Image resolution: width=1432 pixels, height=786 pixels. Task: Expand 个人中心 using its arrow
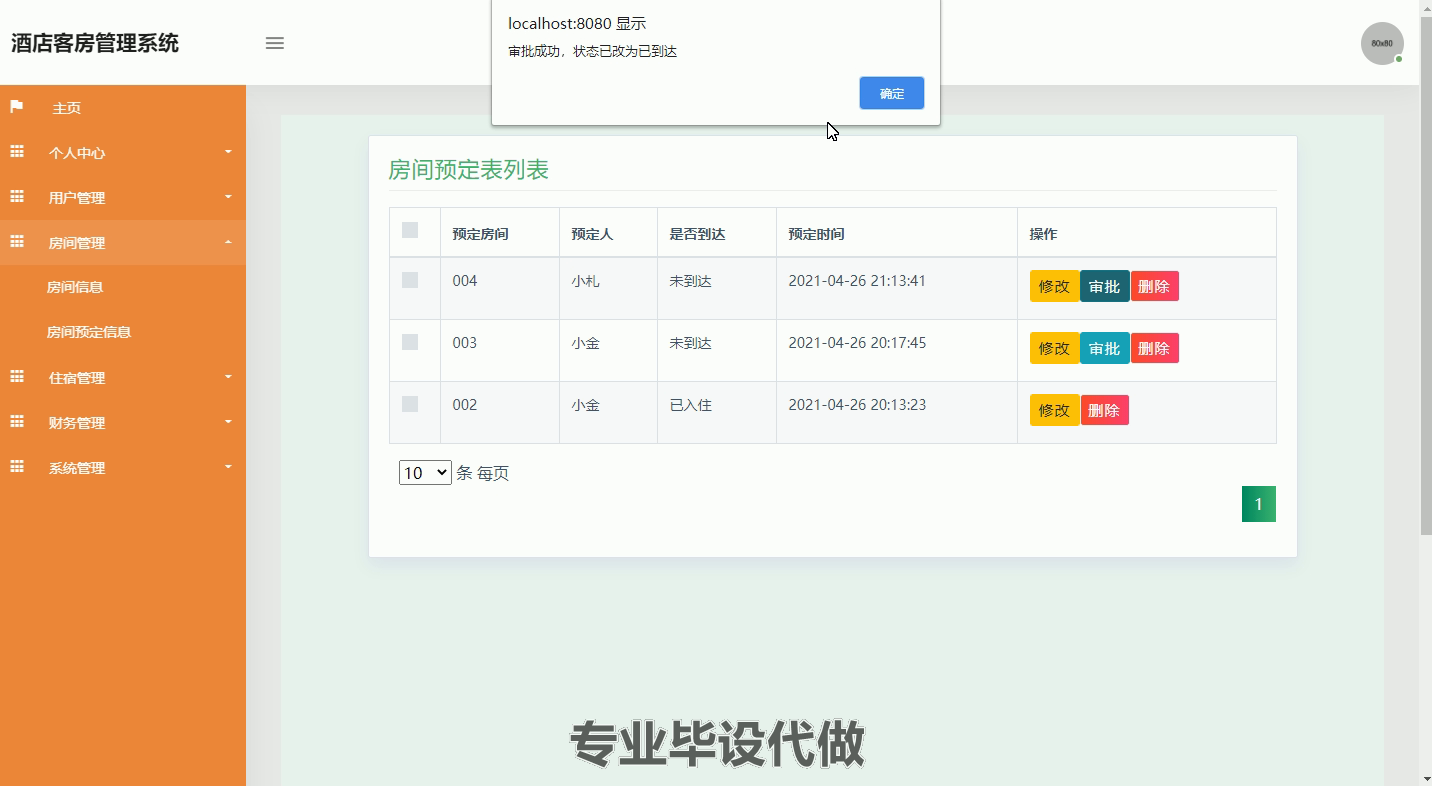tap(228, 152)
